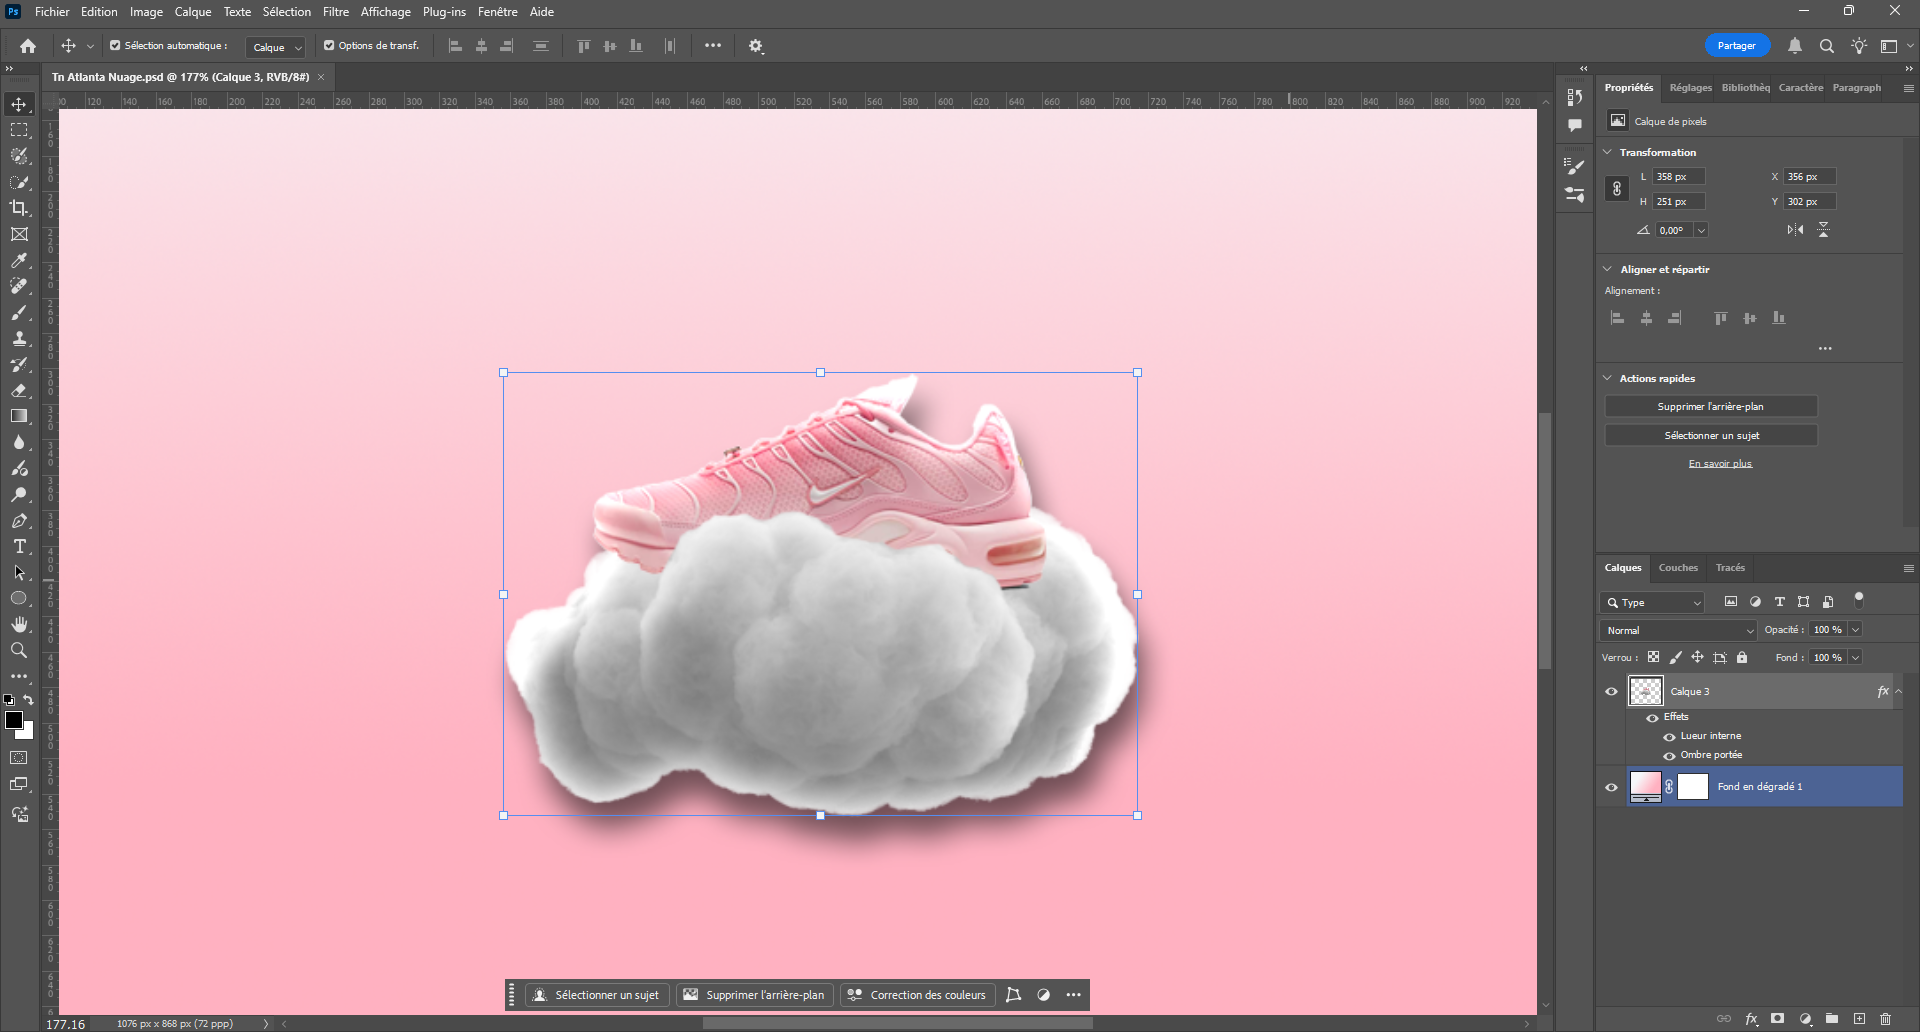Open the Fichier menu
The image size is (1920, 1032).
(52, 12)
